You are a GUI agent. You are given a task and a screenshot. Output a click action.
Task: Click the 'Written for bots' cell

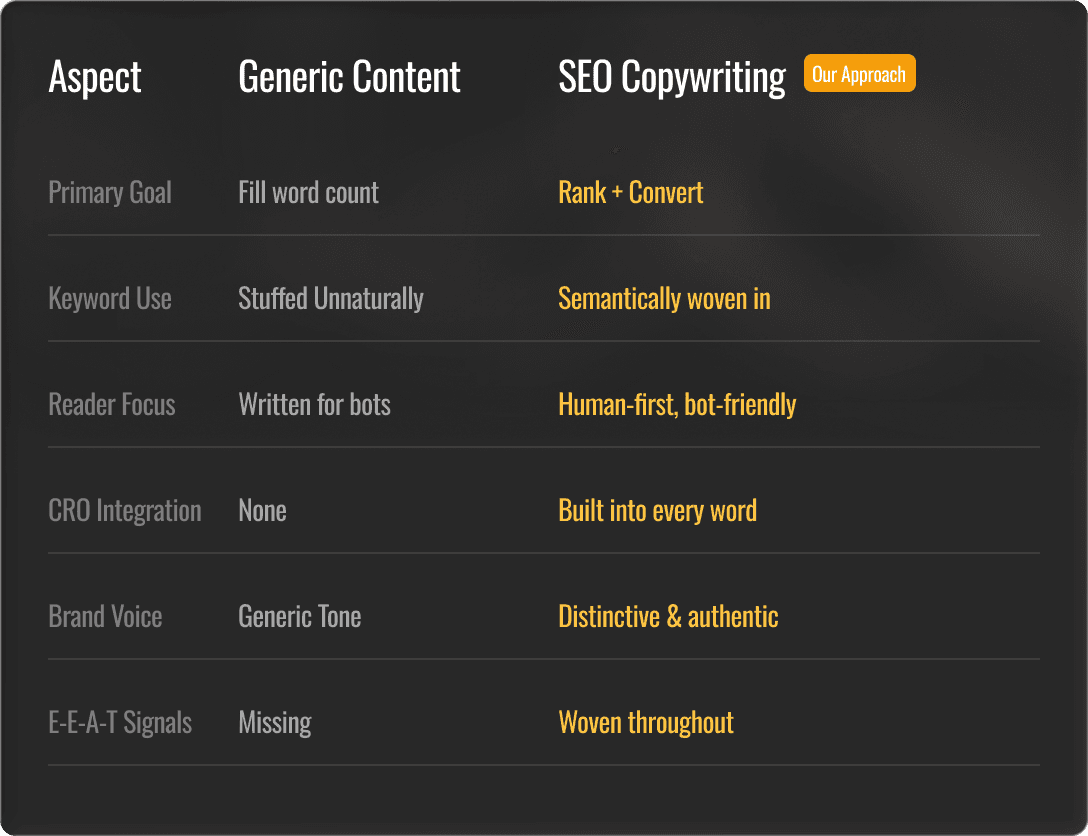[x=314, y=404]
